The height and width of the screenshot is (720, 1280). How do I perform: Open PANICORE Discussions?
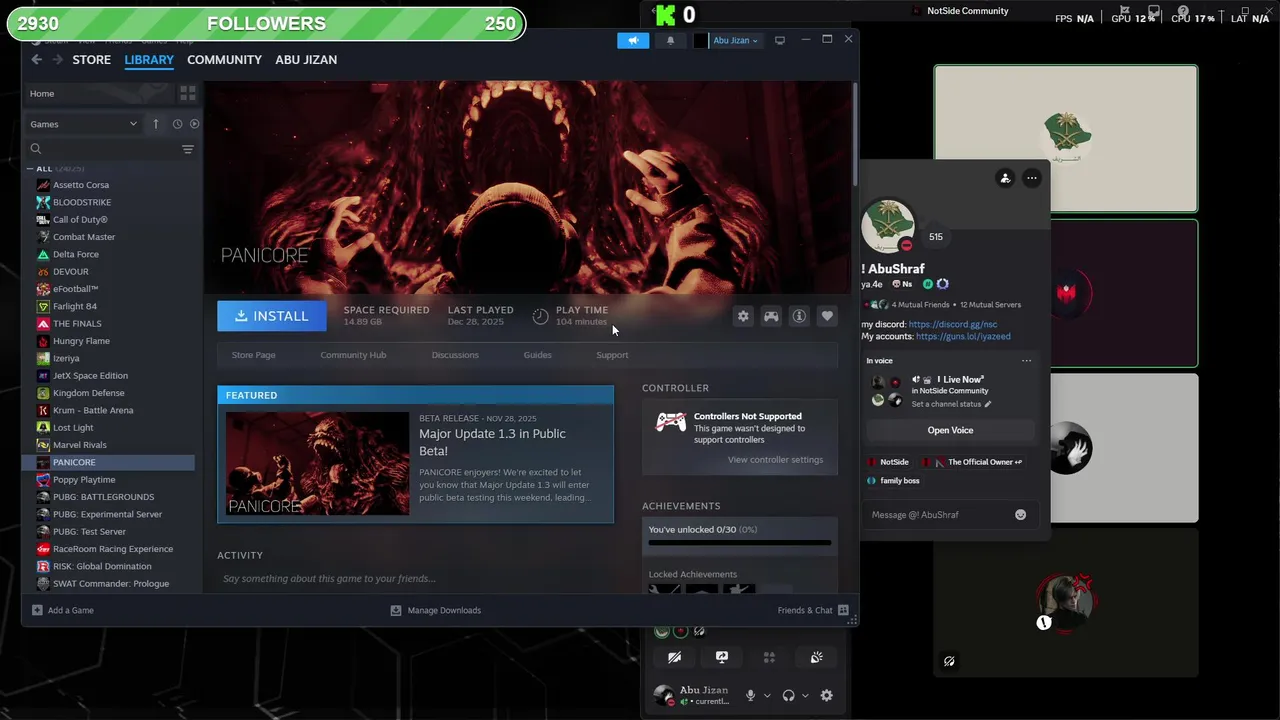click(455, 355)
